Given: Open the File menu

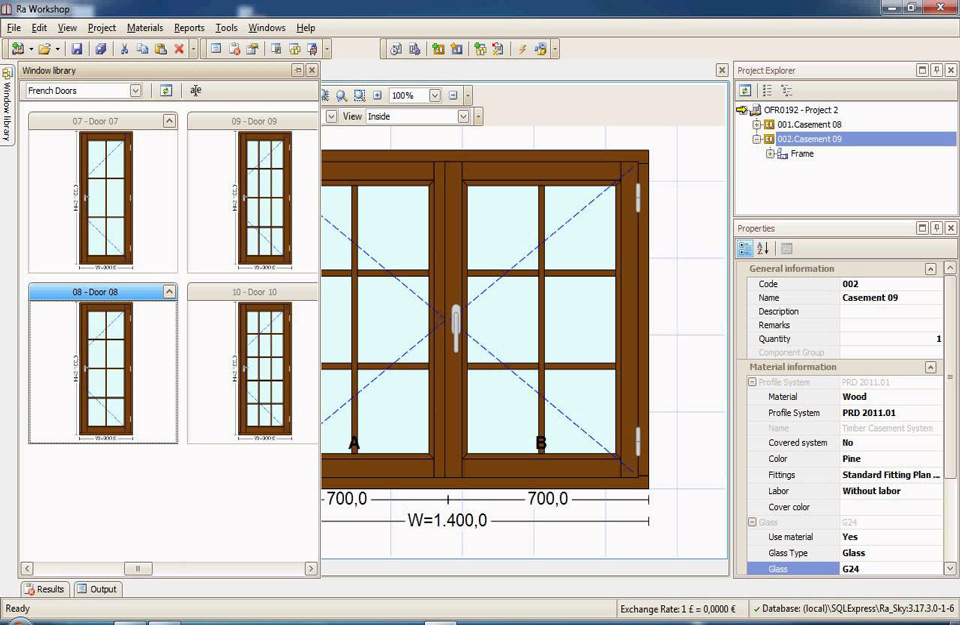Looking at the screenshot, I should (x=13, y=28).
